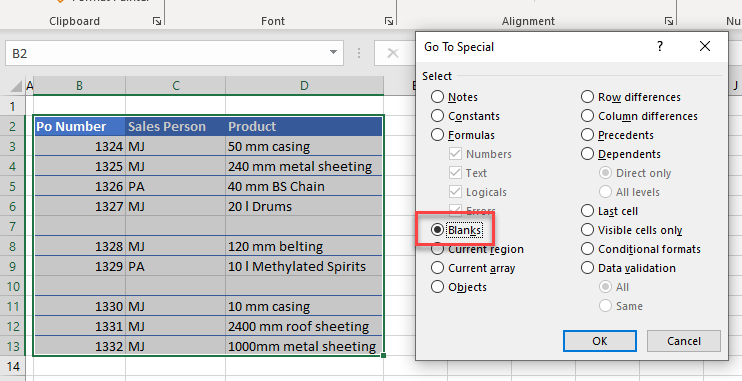
Task: Select column B header
Action: 80,86
